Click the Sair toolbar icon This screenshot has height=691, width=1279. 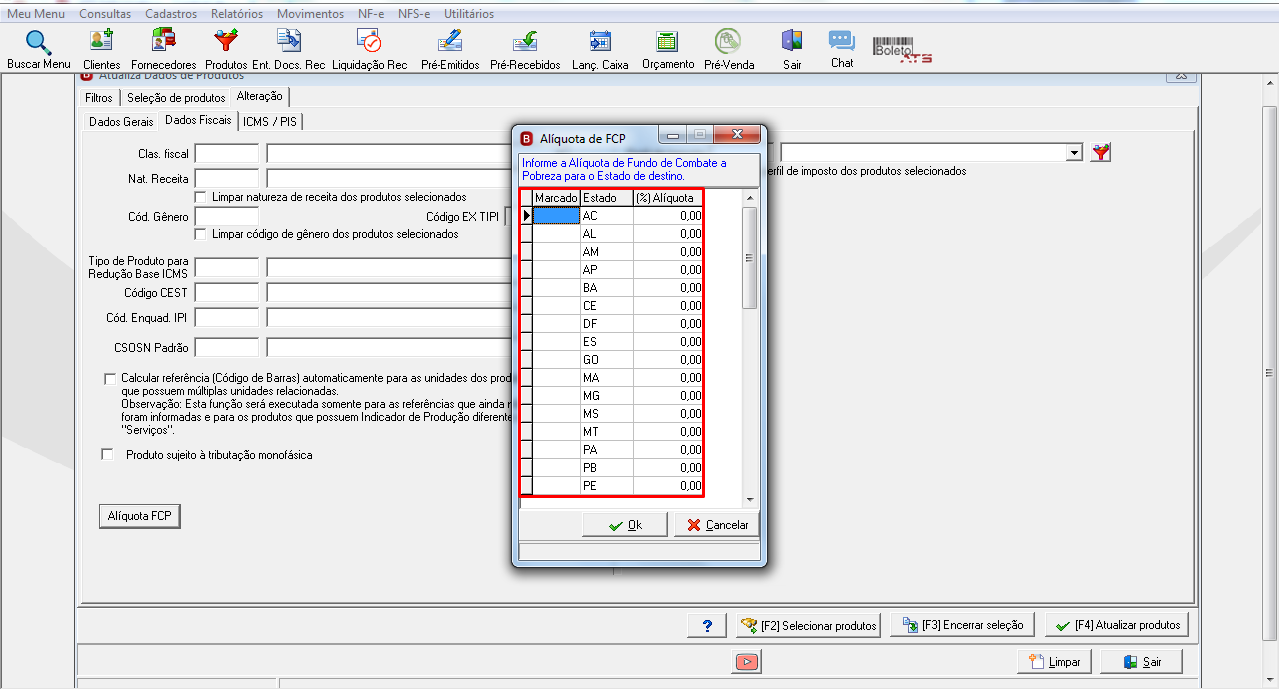tap(792, 49)
